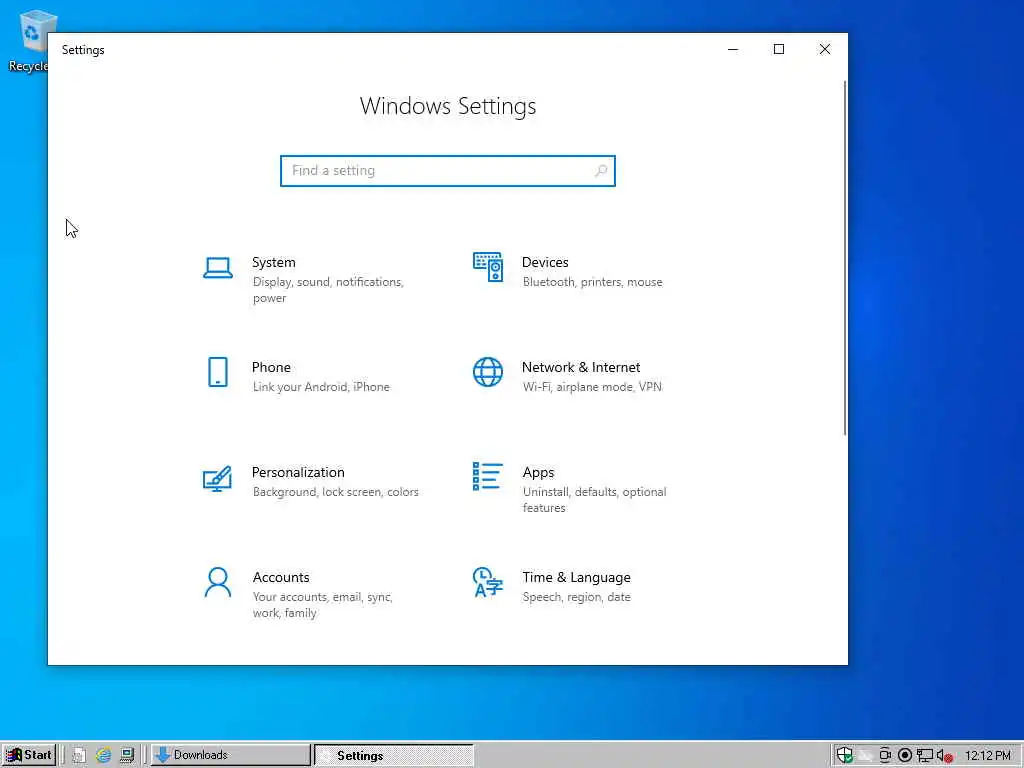
Task: Click inside the Find a setting field
Action: (447, 171)
